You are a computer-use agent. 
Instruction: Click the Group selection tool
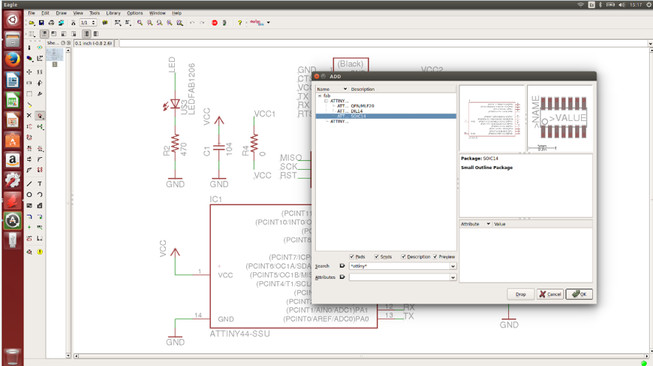tap(29, 94)
